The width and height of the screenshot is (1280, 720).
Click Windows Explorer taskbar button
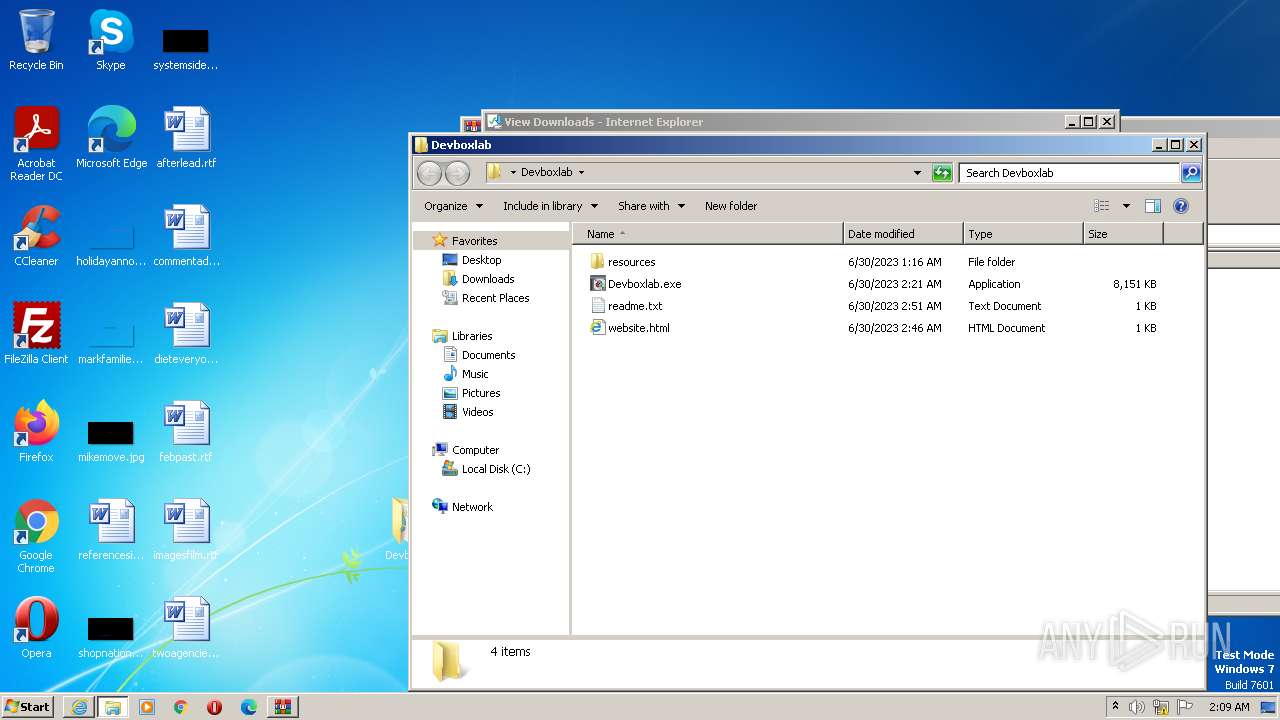[x=113, y=707]
